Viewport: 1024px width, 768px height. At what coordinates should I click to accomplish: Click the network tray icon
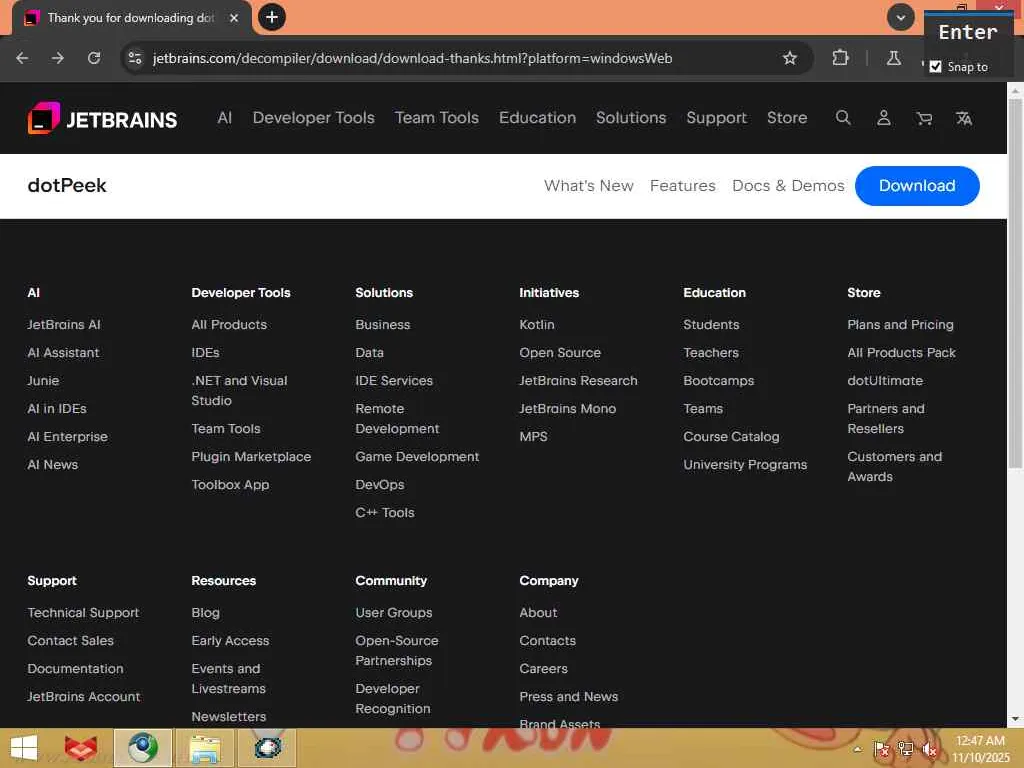[905, 749]
